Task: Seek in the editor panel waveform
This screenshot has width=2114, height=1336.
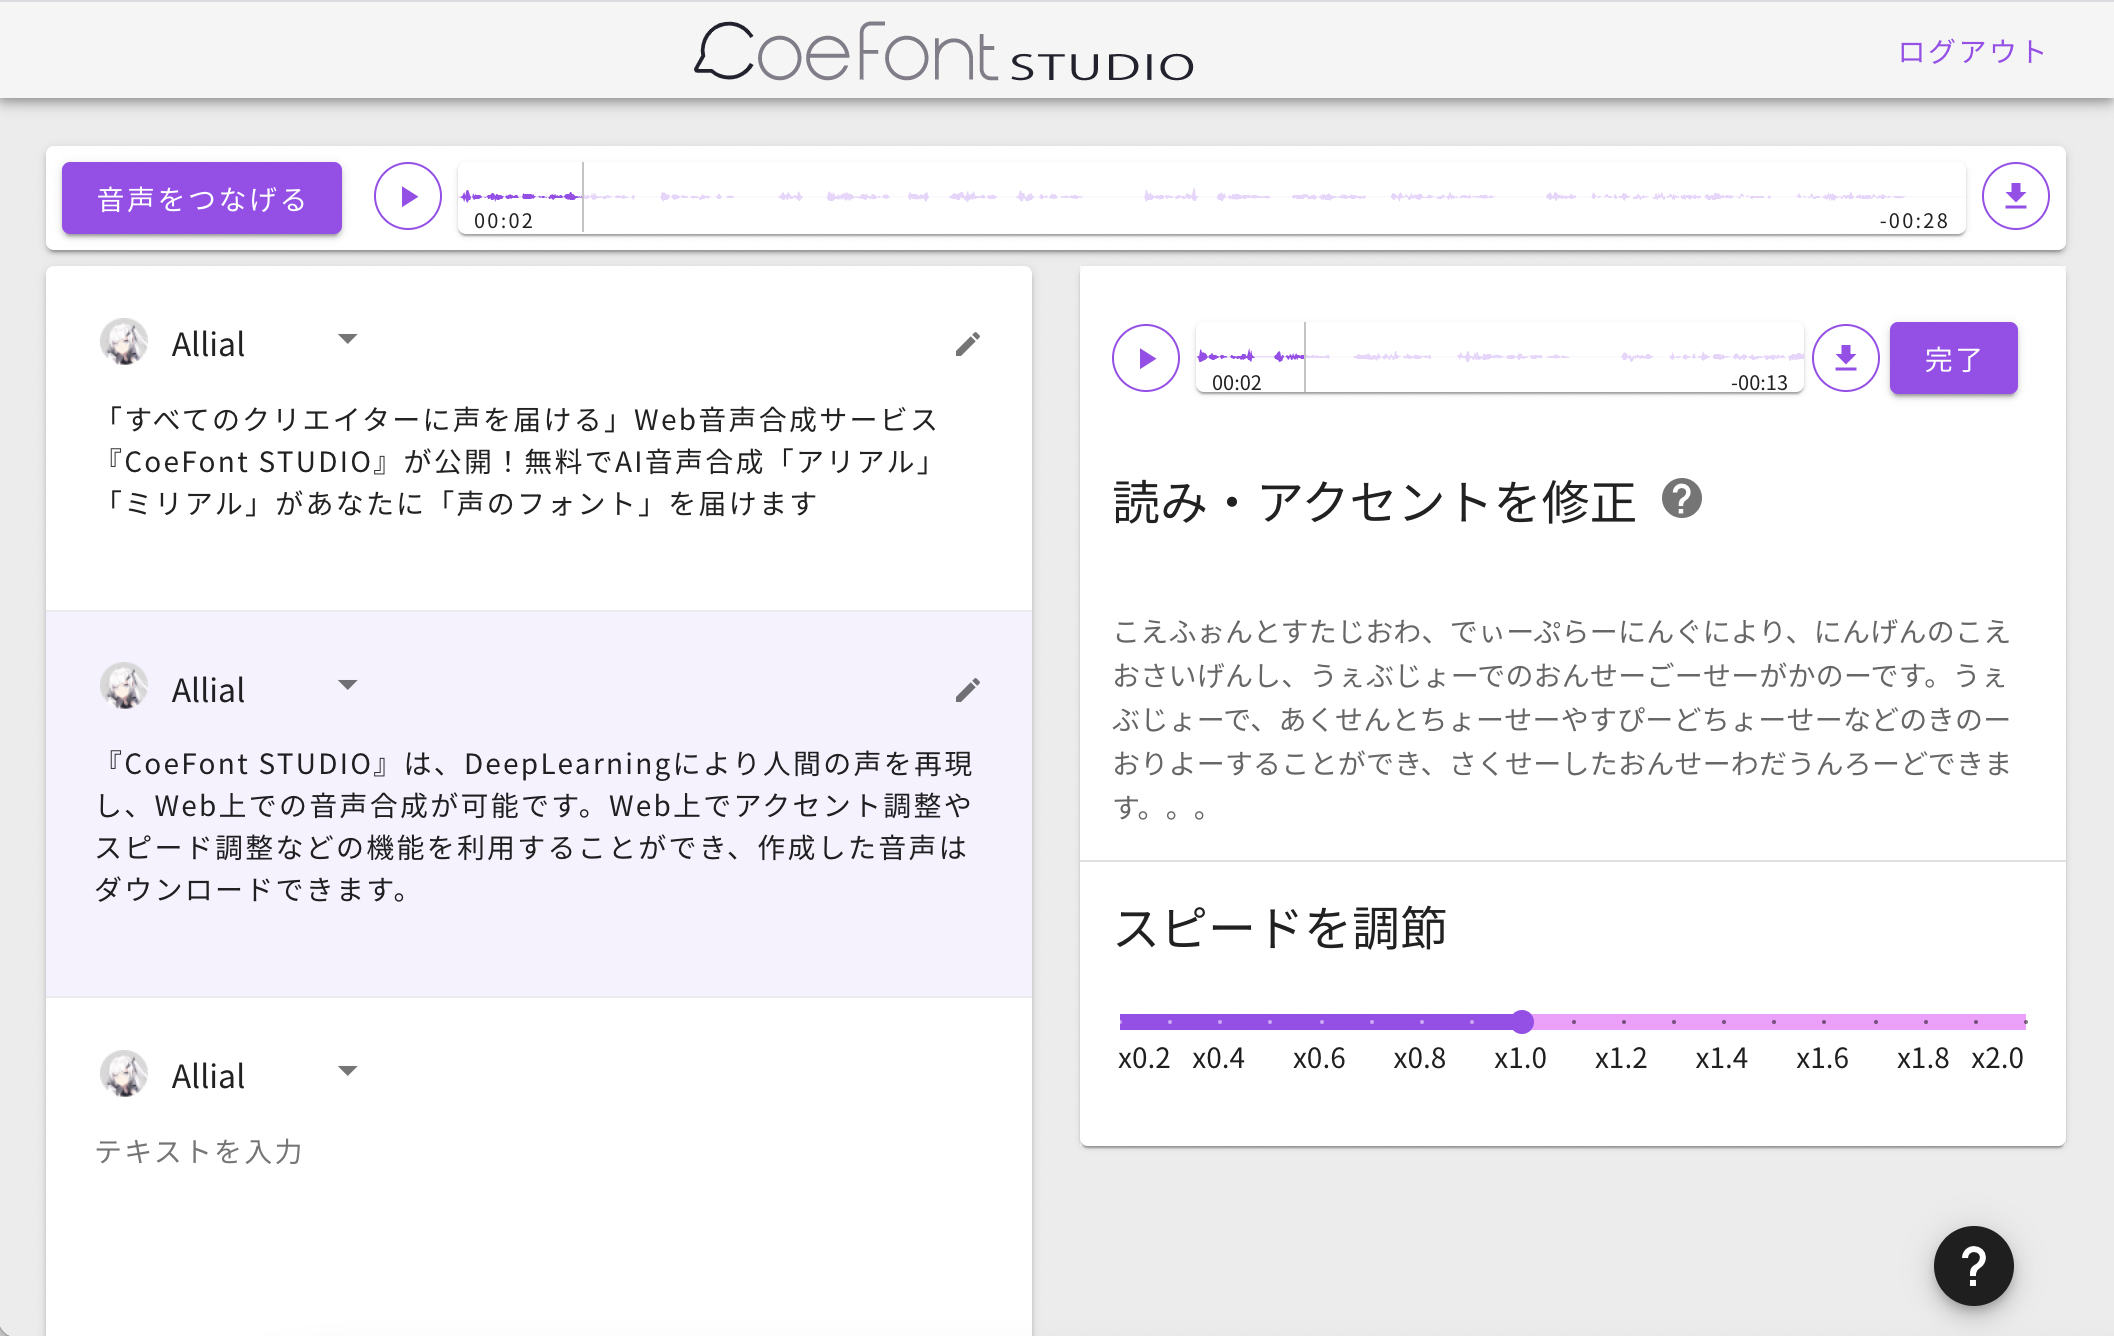Action: coord(1499,358)
